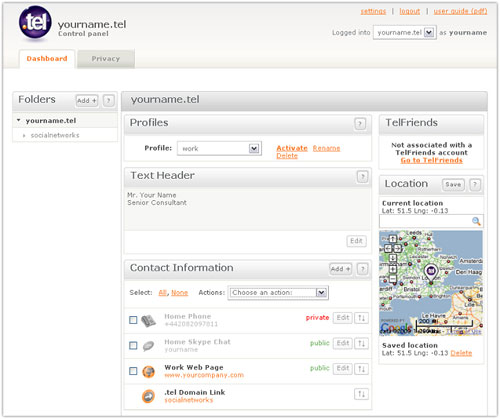This screenshot has width=500, height=419.
Task: Delete the saved location
Action: [461, 353]
